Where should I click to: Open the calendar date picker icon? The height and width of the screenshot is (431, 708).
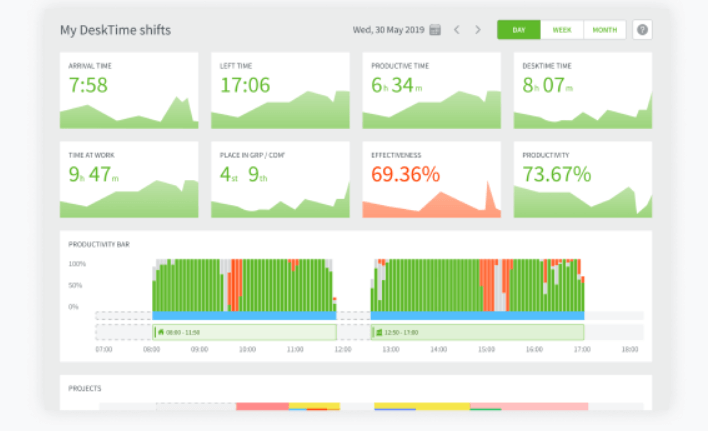tap(435, 30)
